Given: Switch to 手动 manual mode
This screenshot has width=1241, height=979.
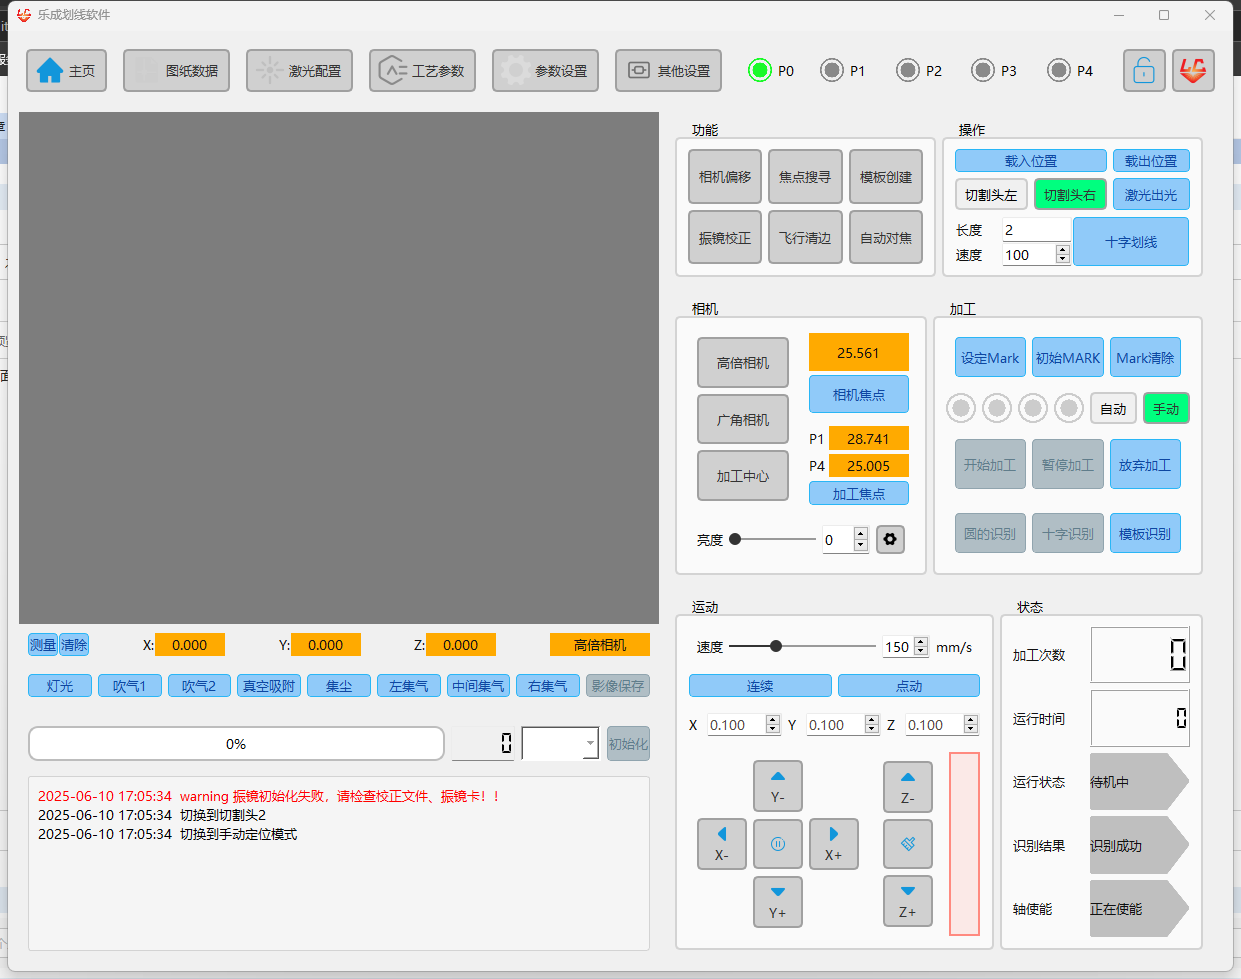Looking at the screenshot, I should (1166, 408).
